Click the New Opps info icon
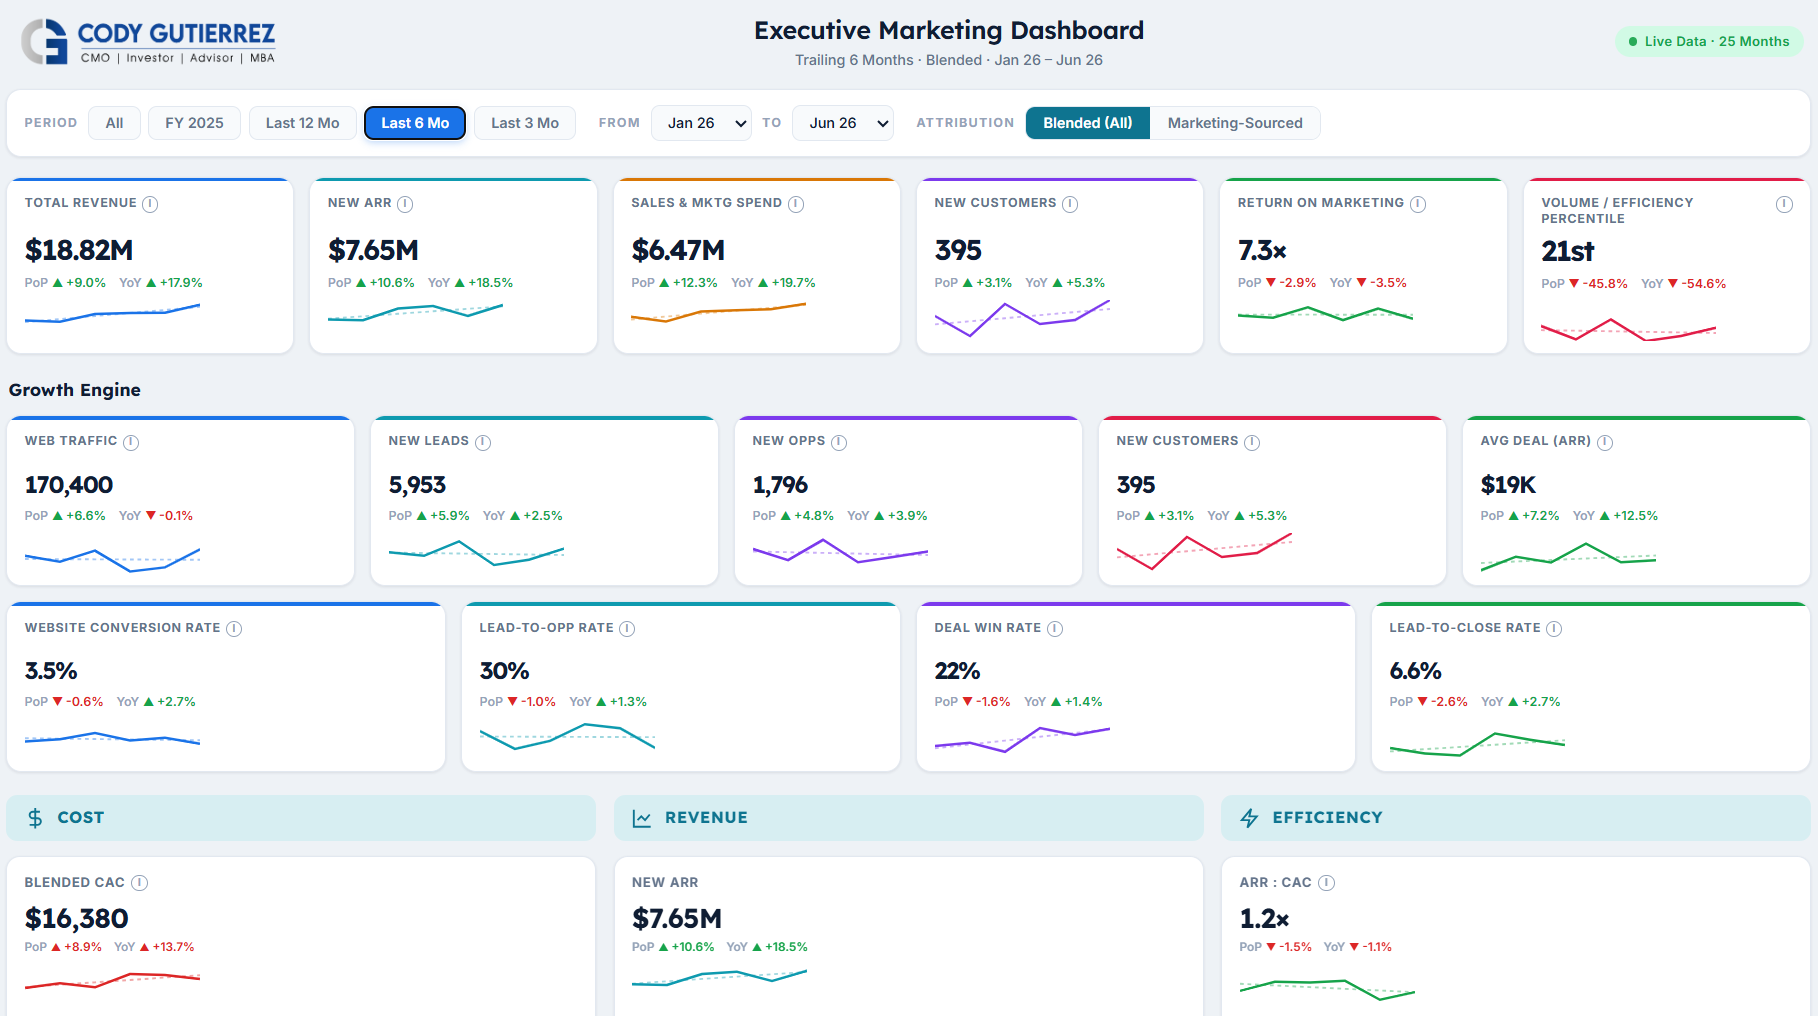Viewport: 1818px width, 1016px height. click(x=839, y=442)
